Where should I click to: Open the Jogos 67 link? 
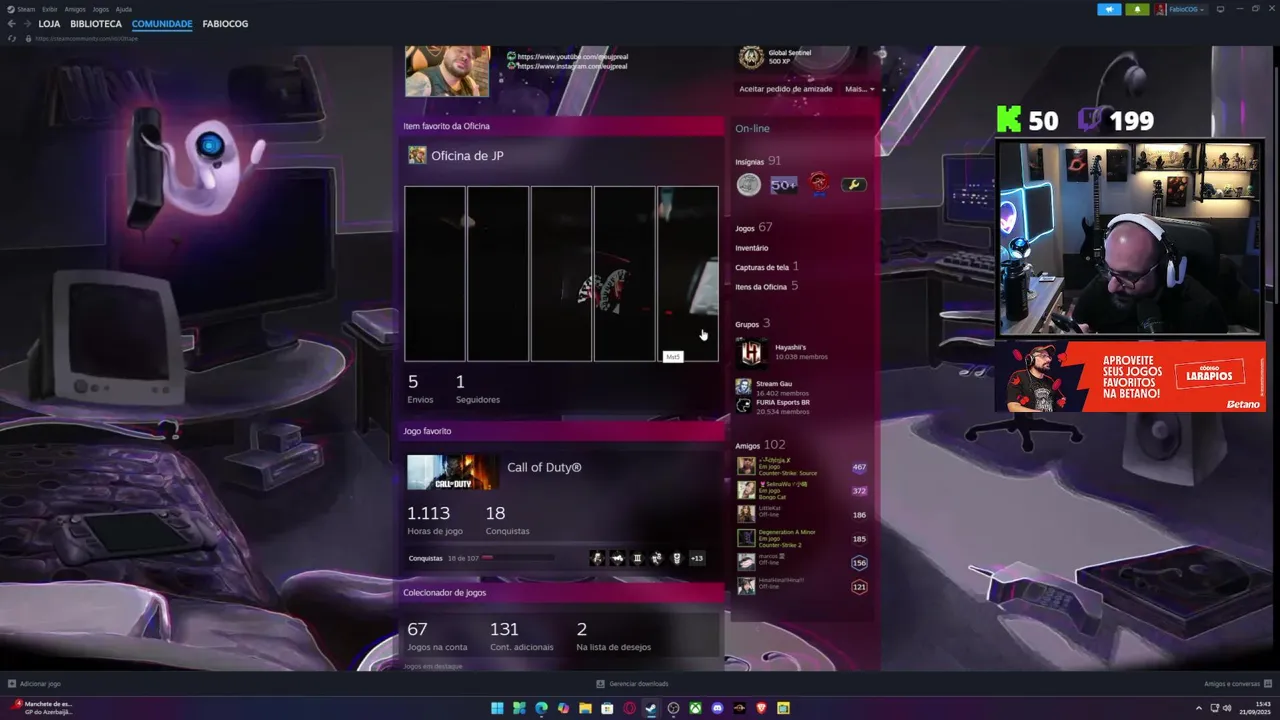[754, 228]
